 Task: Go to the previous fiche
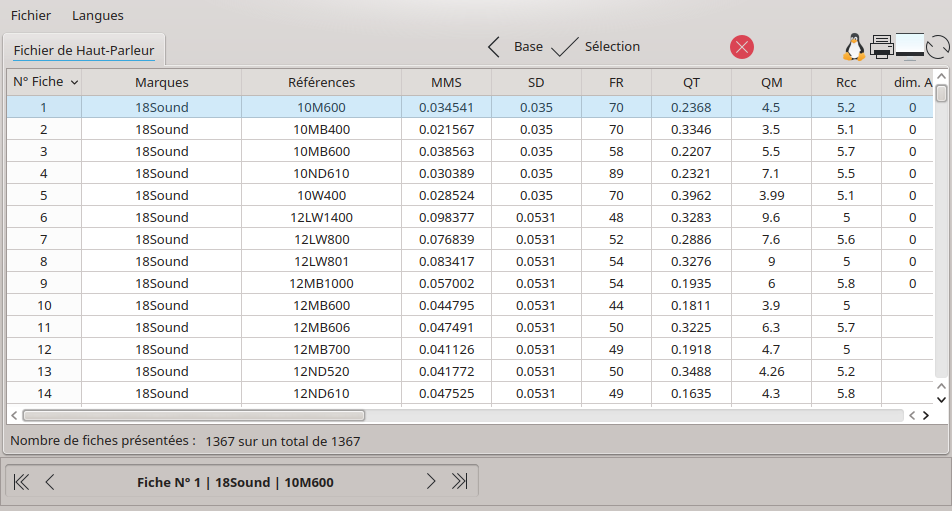click(x=50, y=482)
